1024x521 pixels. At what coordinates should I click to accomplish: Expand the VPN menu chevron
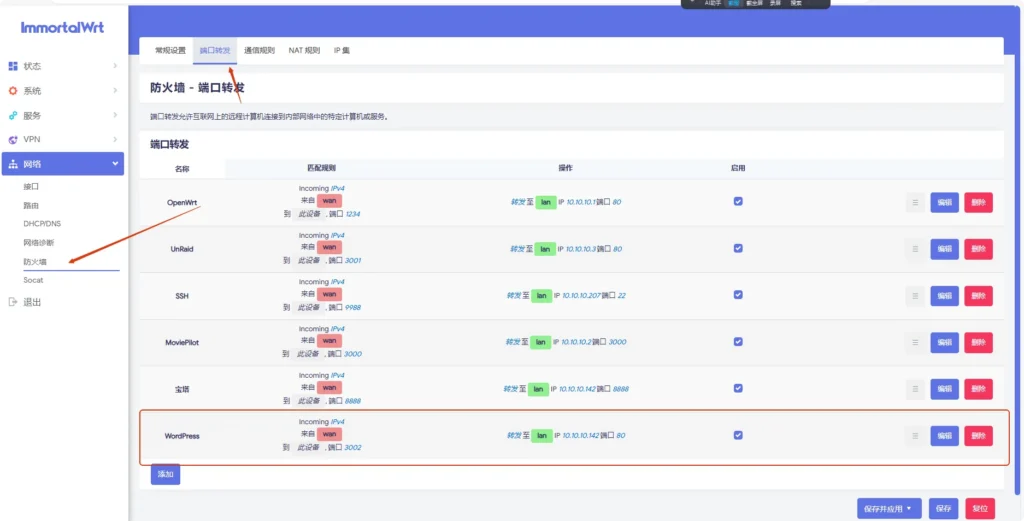pos(115,139)
